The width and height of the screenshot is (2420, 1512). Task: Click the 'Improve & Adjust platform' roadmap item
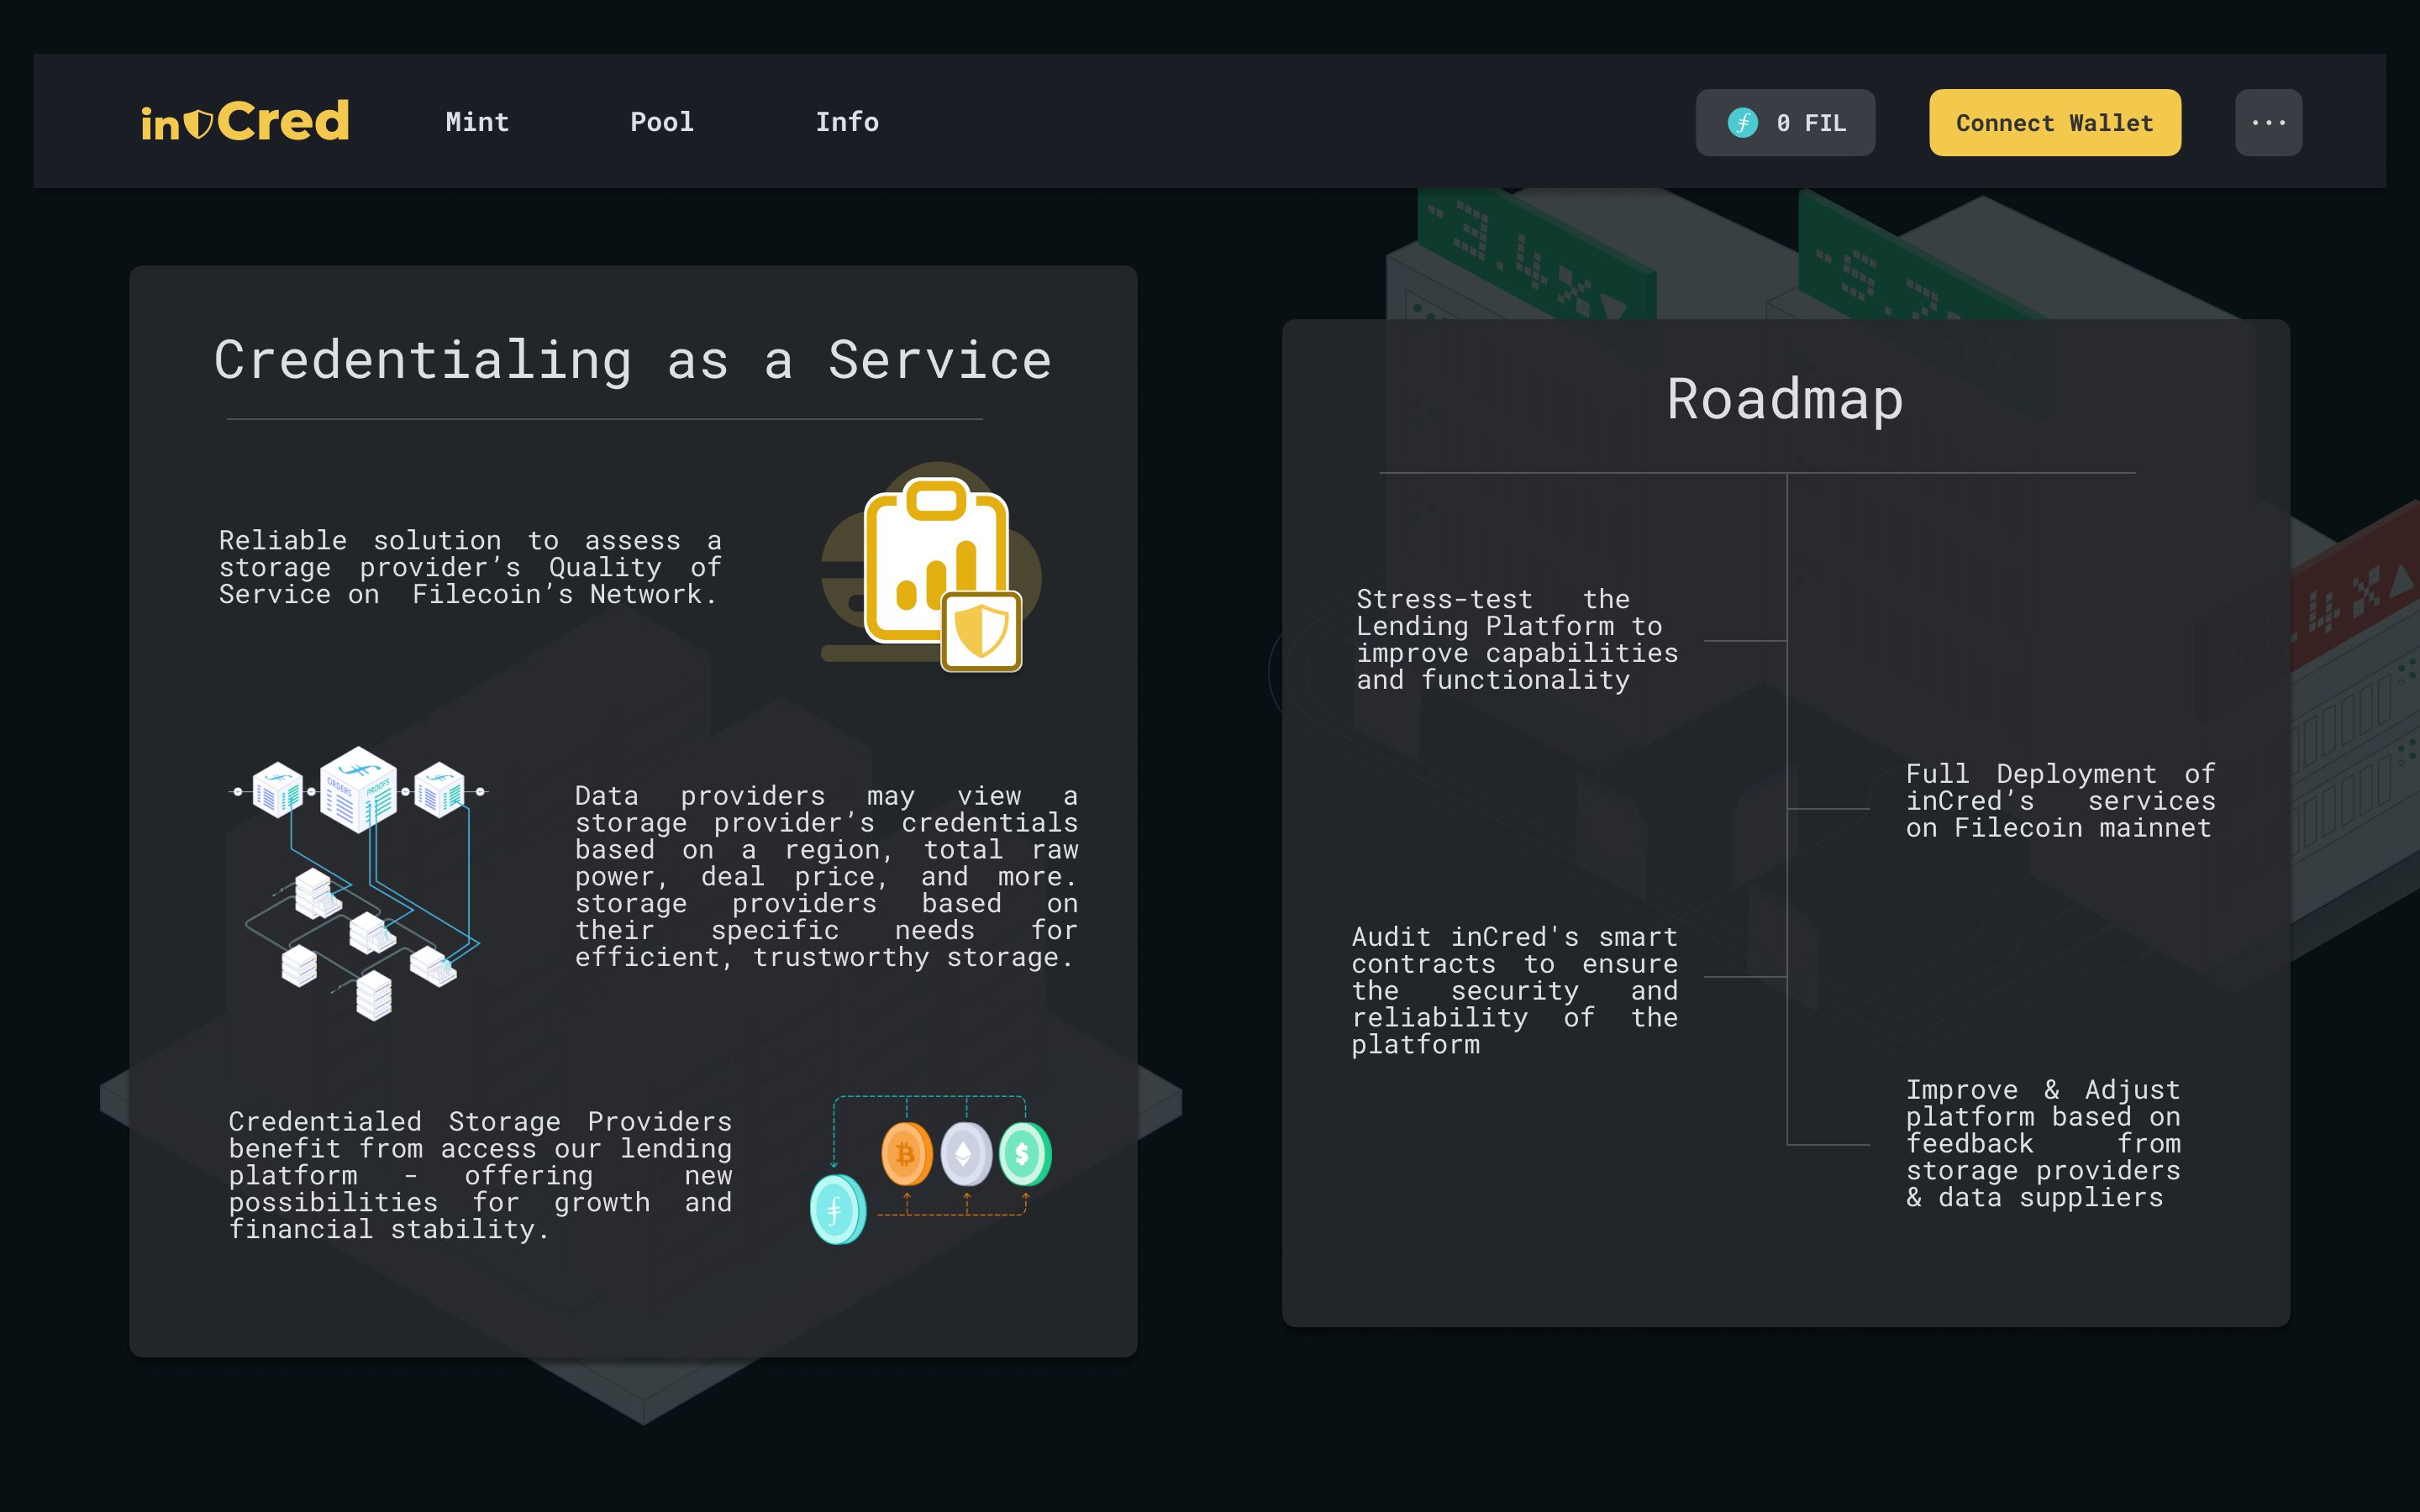[x=2043, y=1143]
